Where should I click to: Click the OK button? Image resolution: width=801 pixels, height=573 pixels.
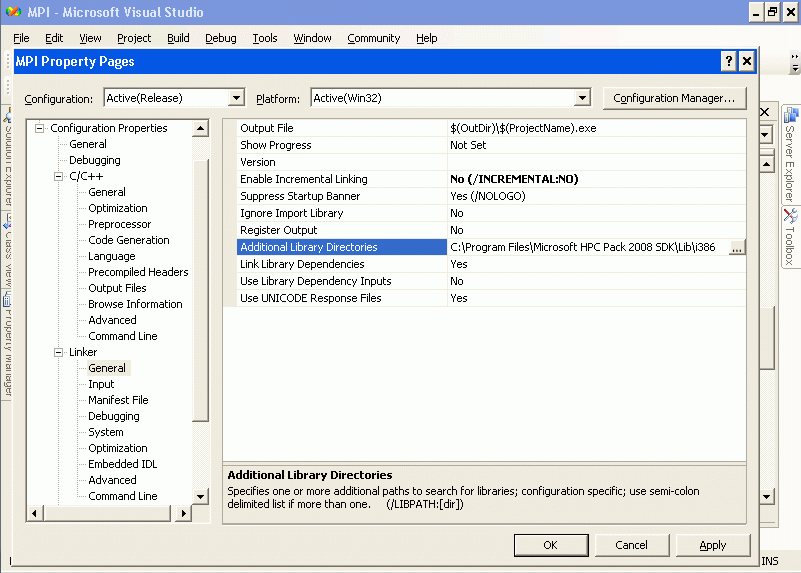550,545
